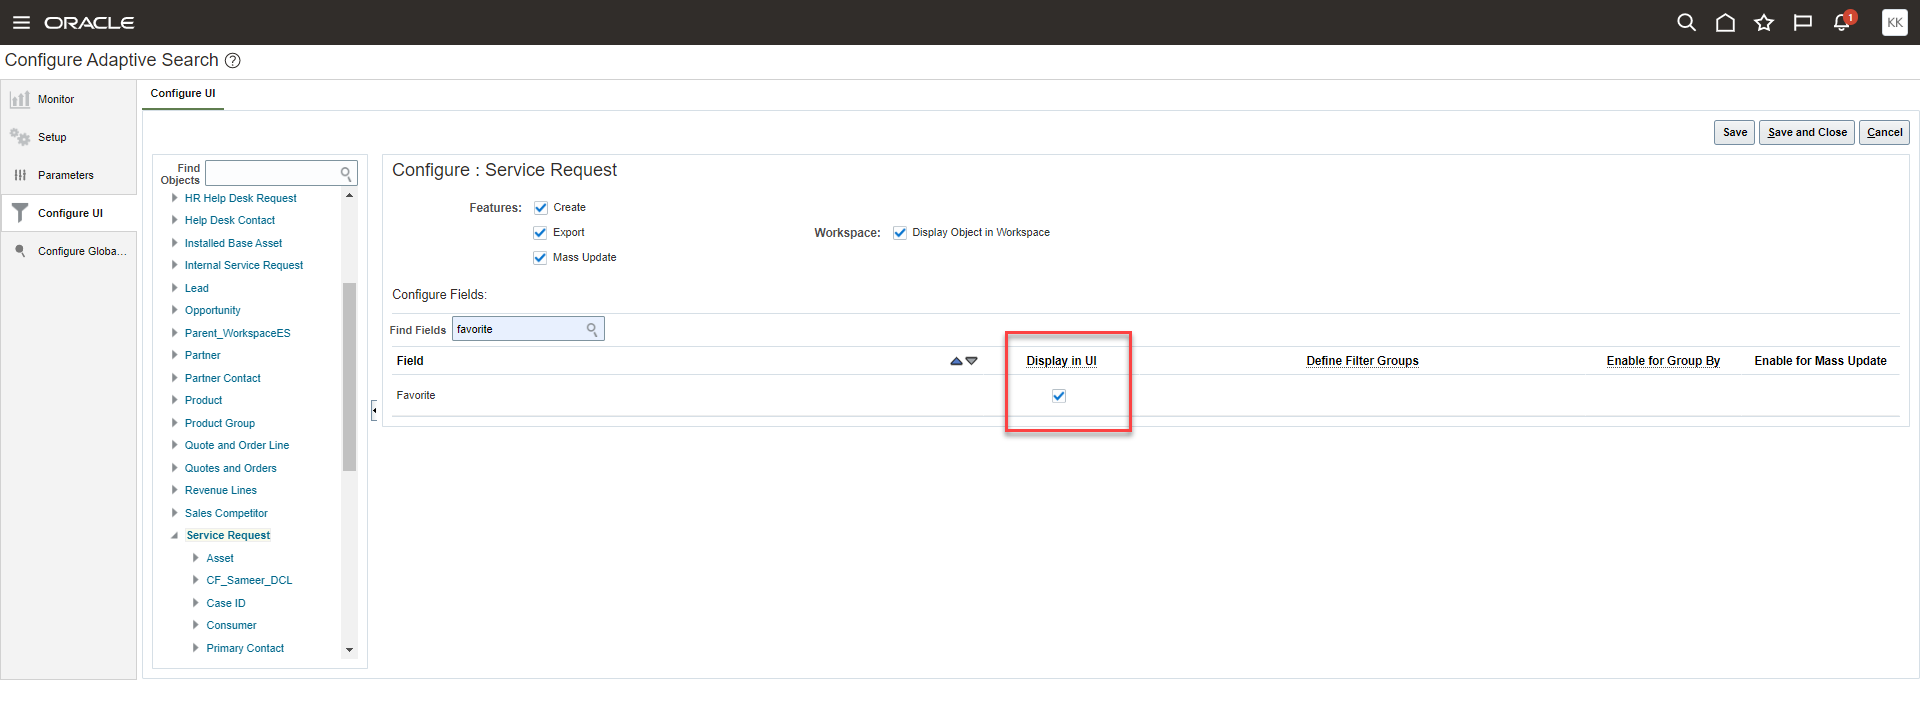Select Parent_WorkspaceES object

[237, 333]
